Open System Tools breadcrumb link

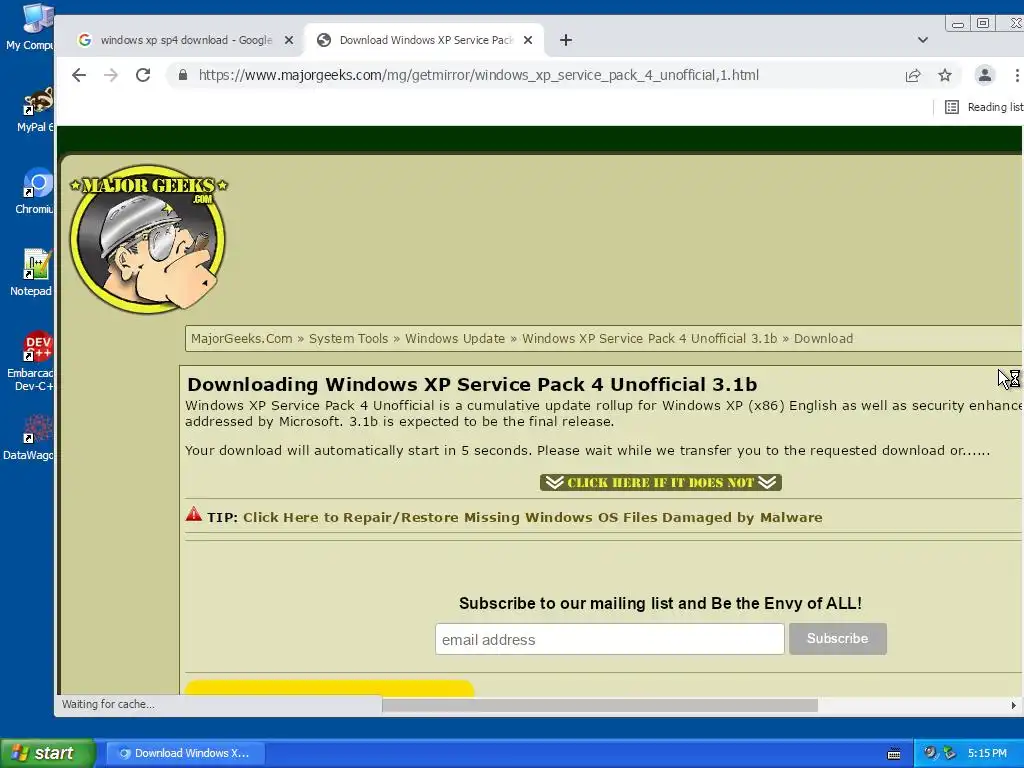click(x=348, y=338)
